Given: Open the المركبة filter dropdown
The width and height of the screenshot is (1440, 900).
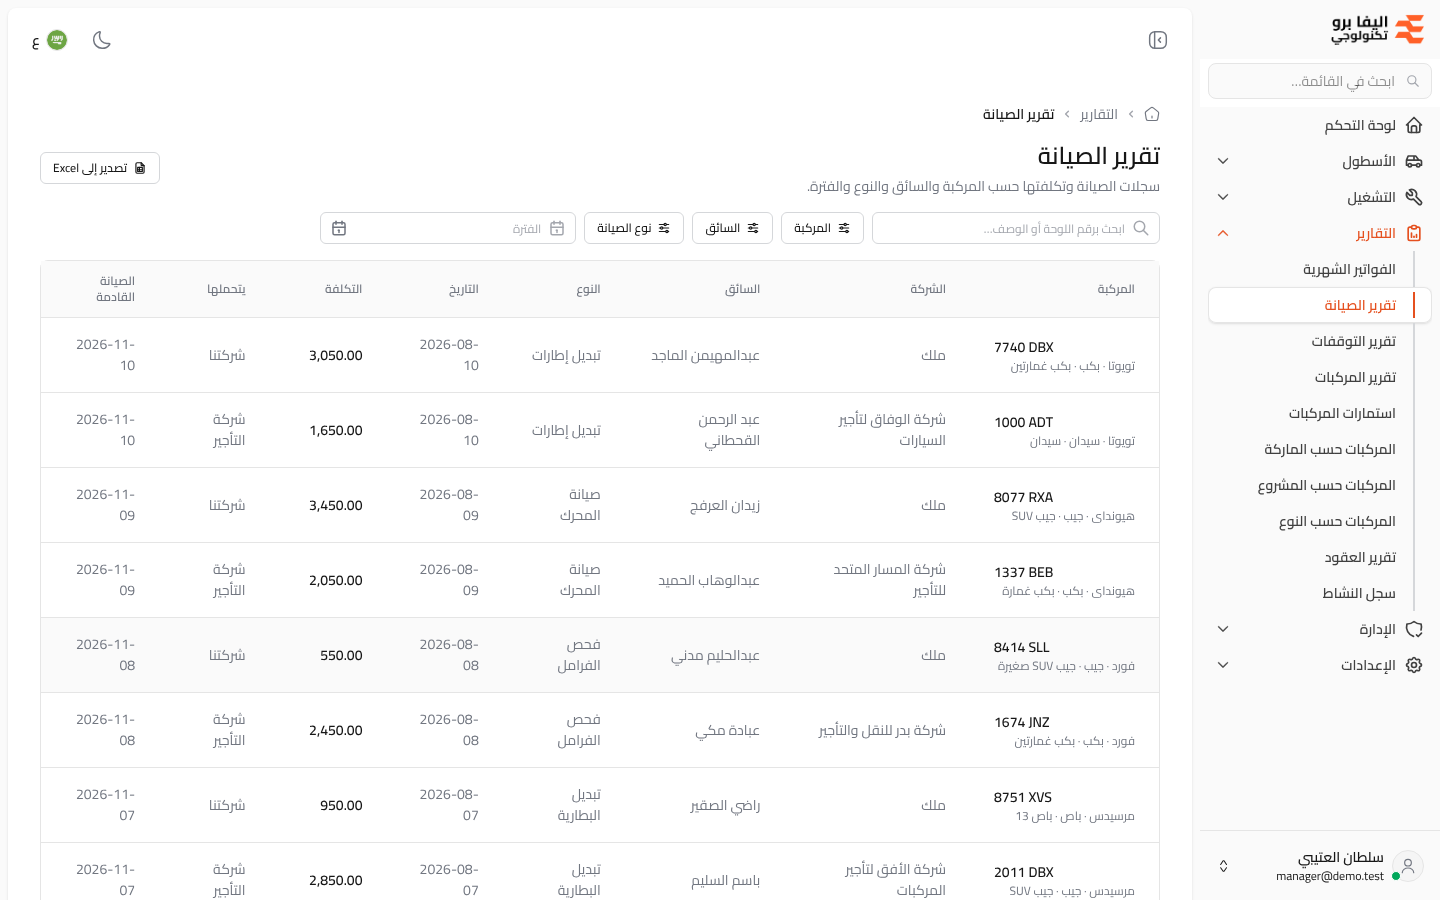Looking at the screenshot, I should (822, 228).
